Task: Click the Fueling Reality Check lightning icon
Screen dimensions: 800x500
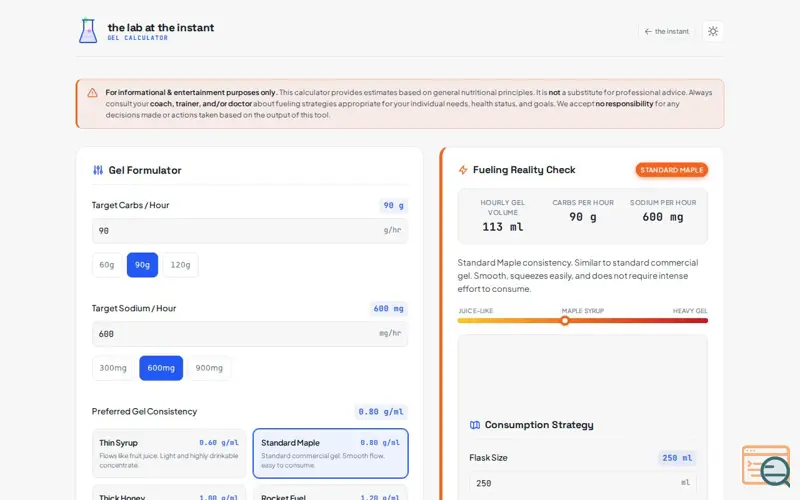Action: [x=463, y=170]
